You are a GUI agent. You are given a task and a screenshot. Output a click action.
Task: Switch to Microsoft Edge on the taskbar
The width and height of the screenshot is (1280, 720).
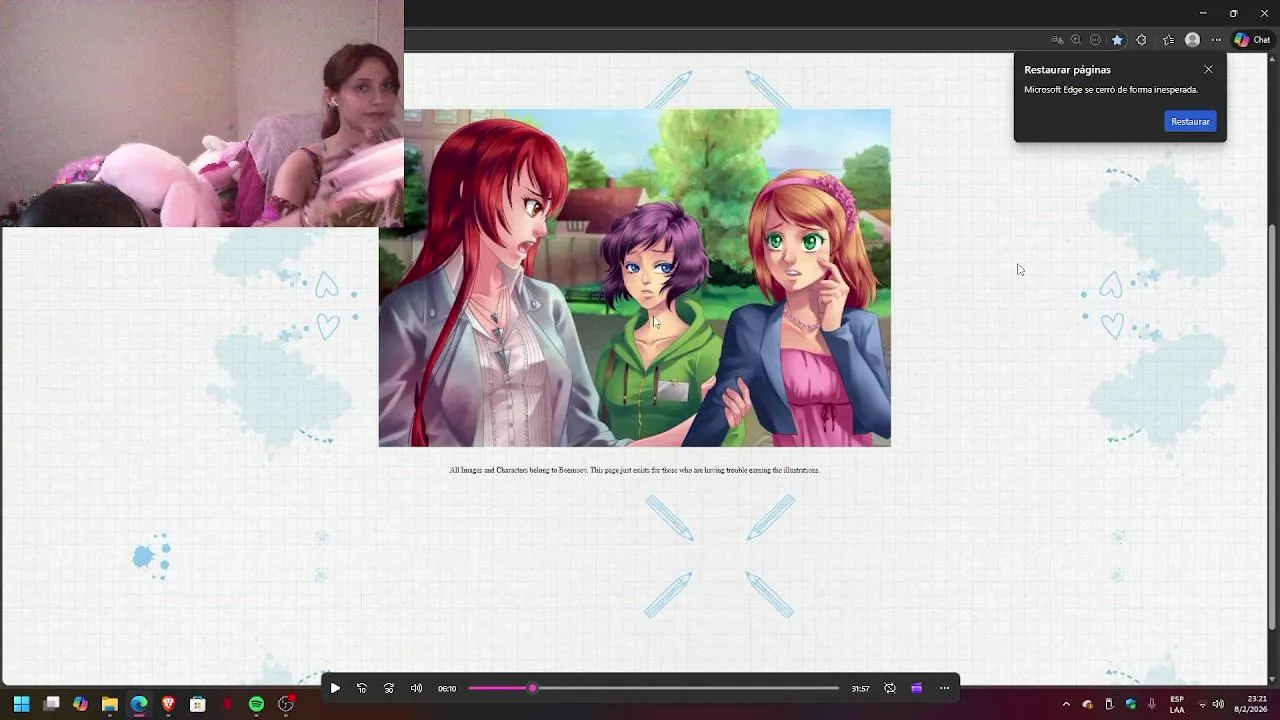tap(139, 704)
